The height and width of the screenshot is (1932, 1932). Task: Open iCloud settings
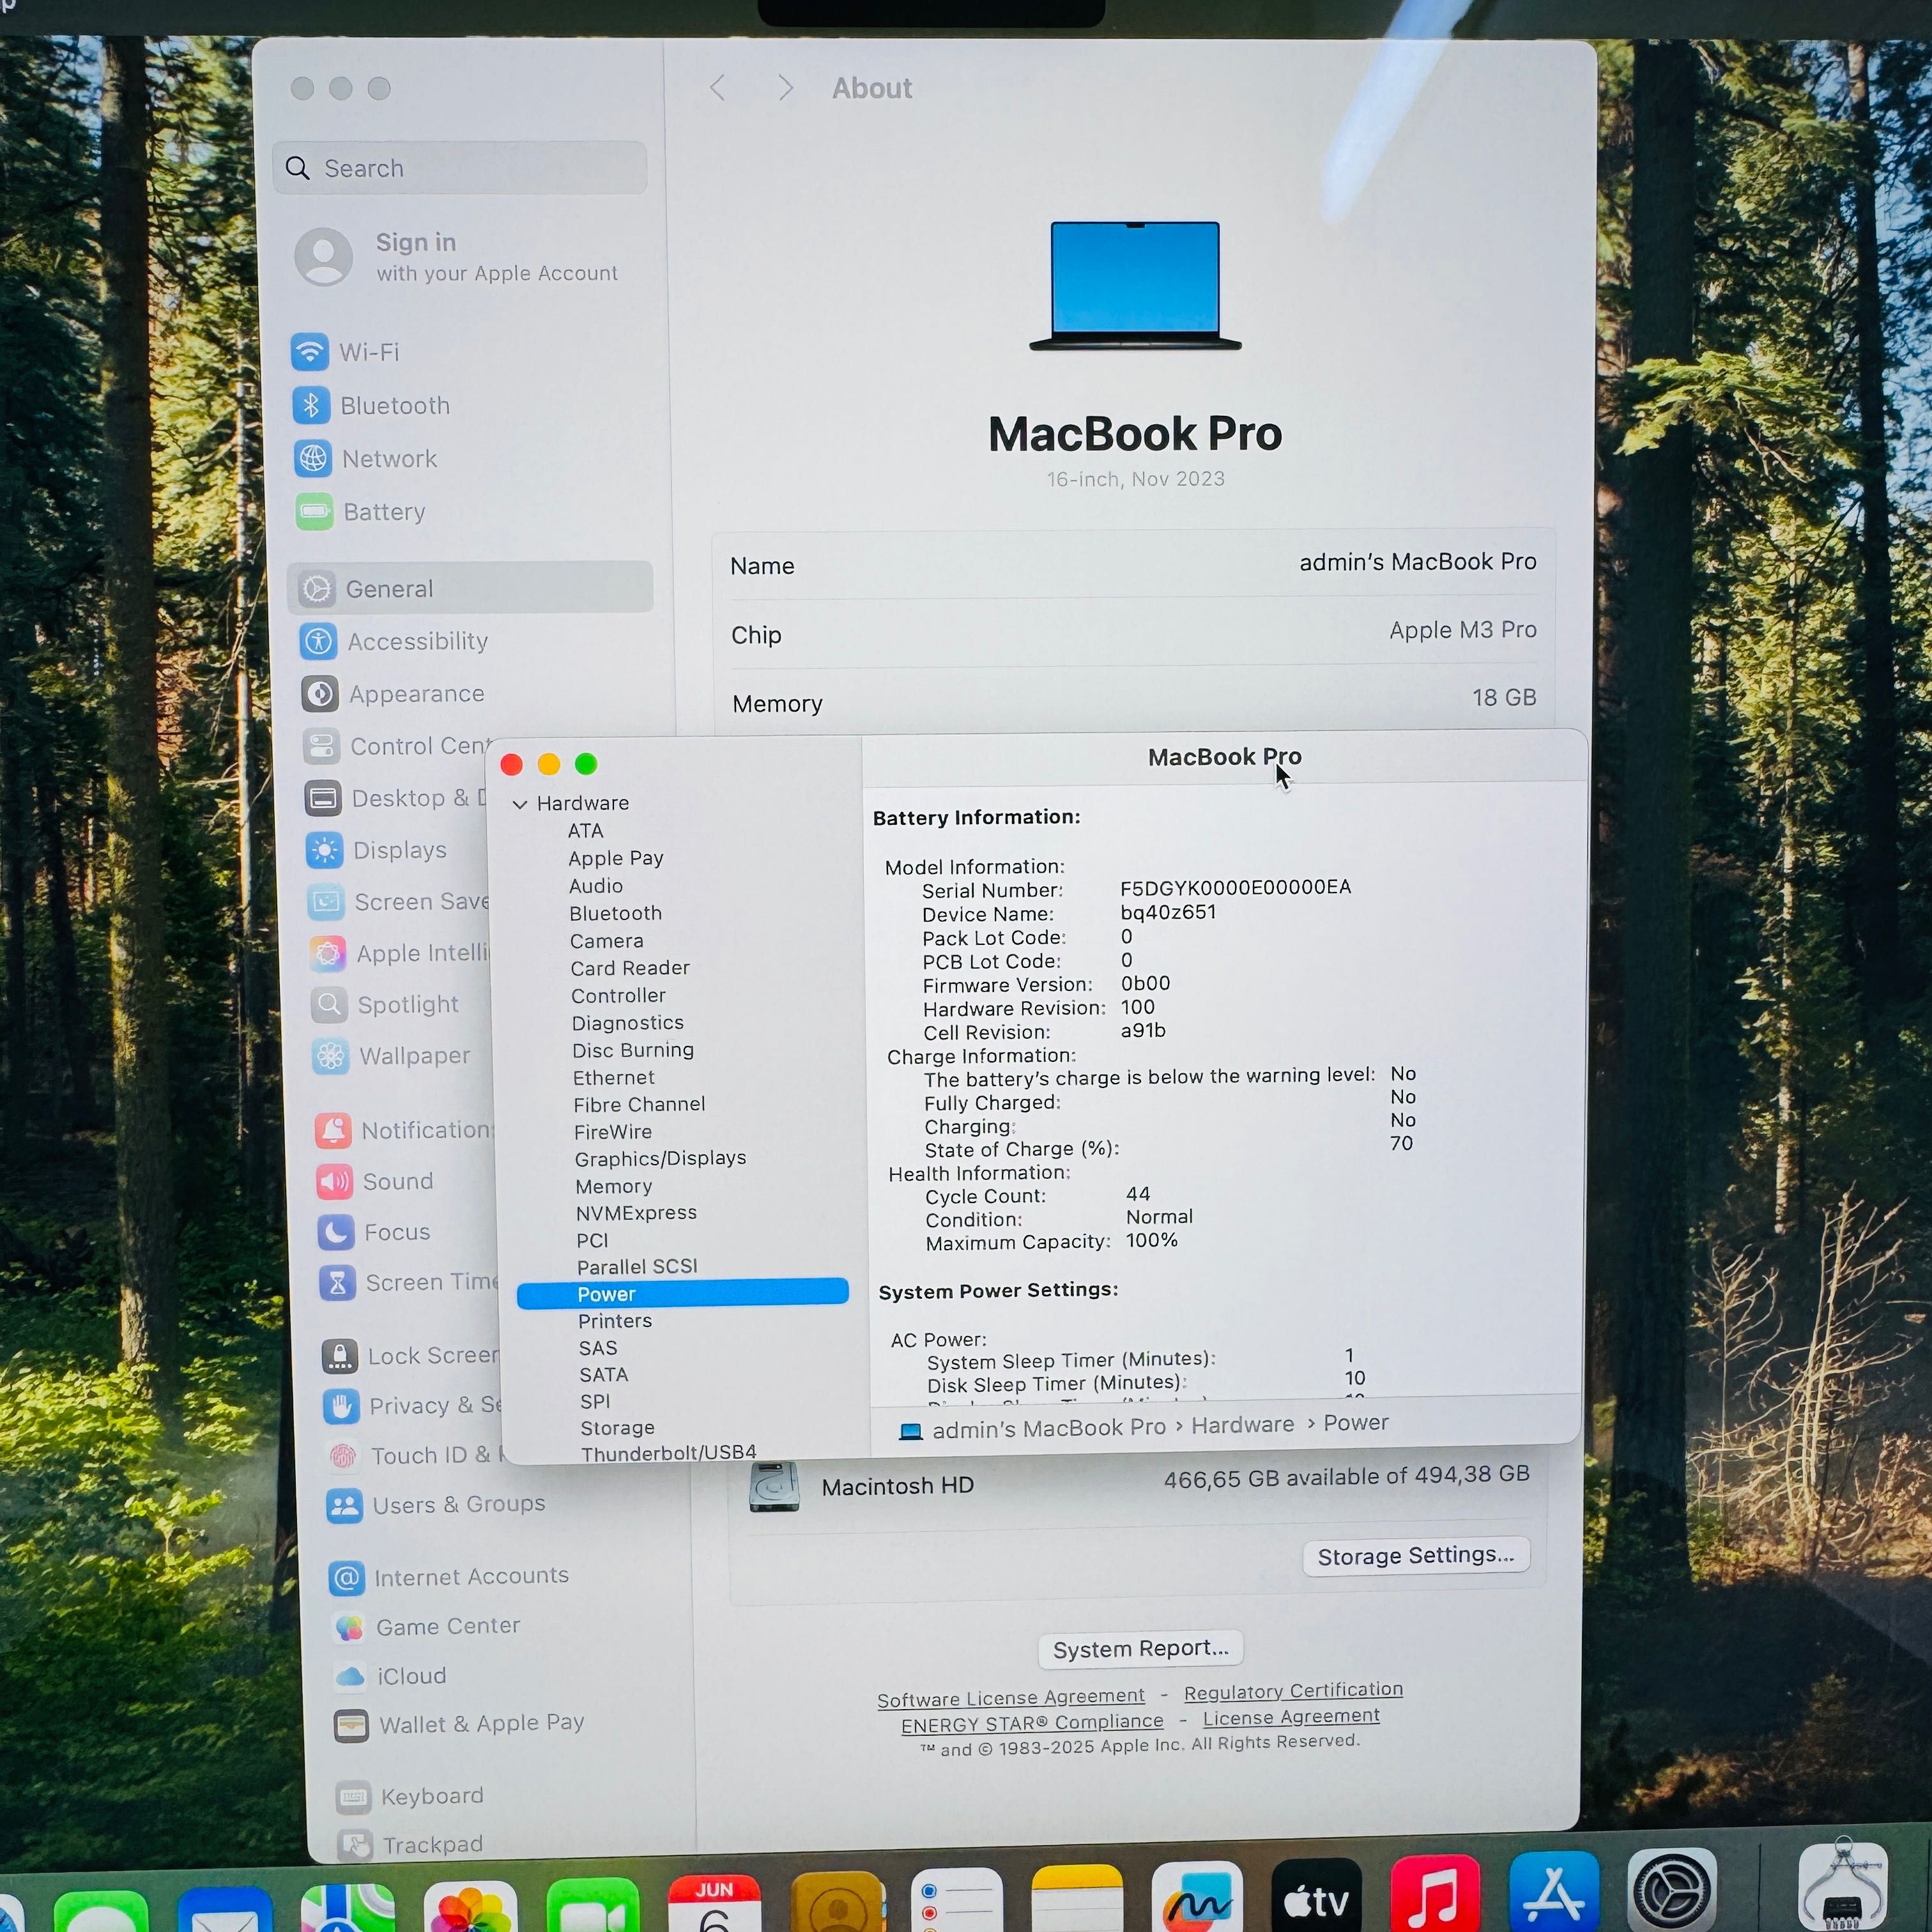[x=390, y=1675]
